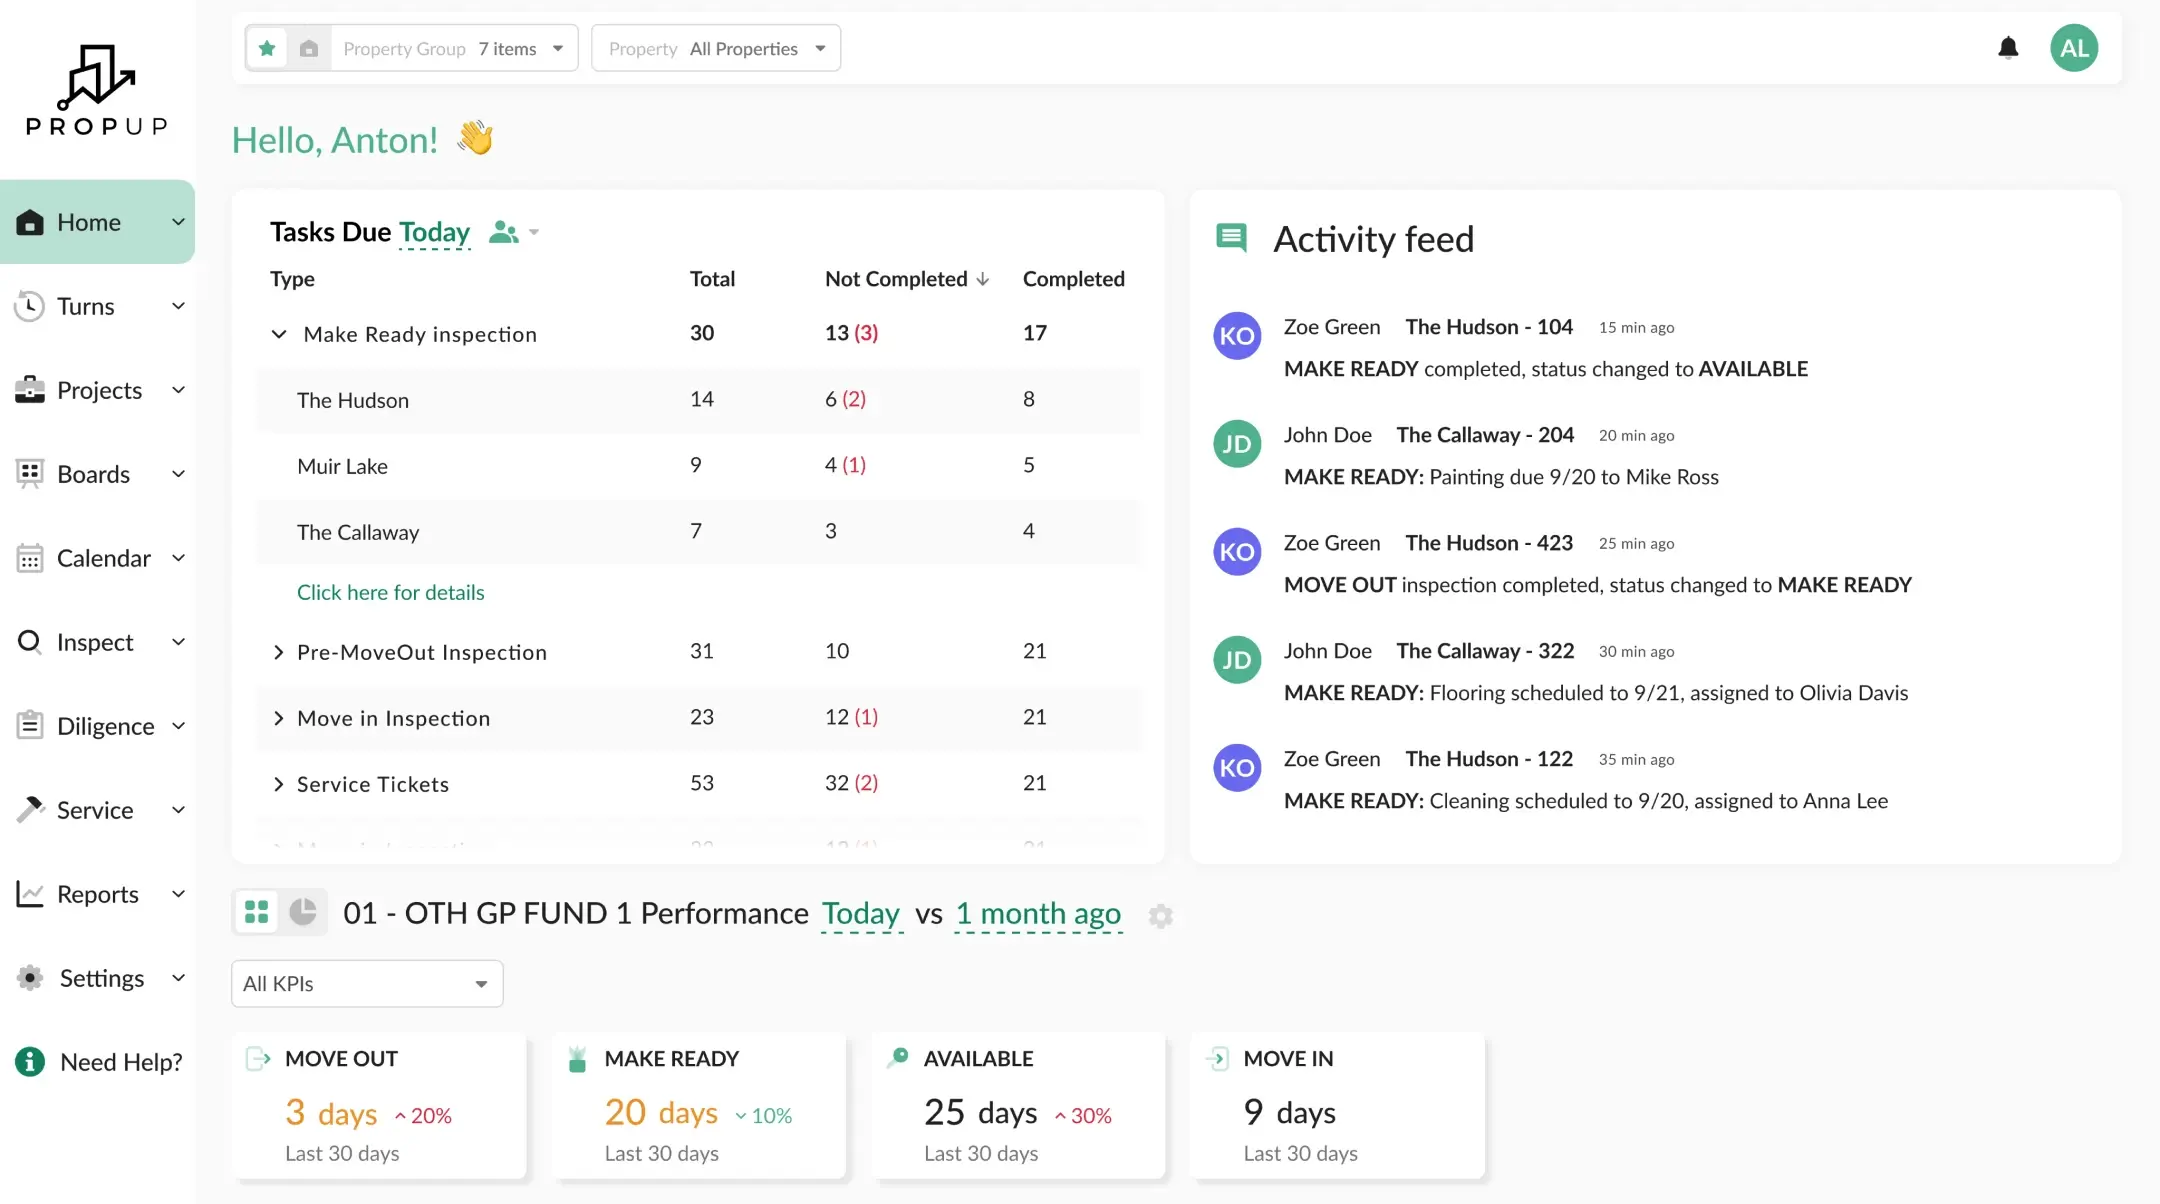Screen dimensions: 2160x1204
Task: Expand the Service Tickets row
Action: pos(279,784)
